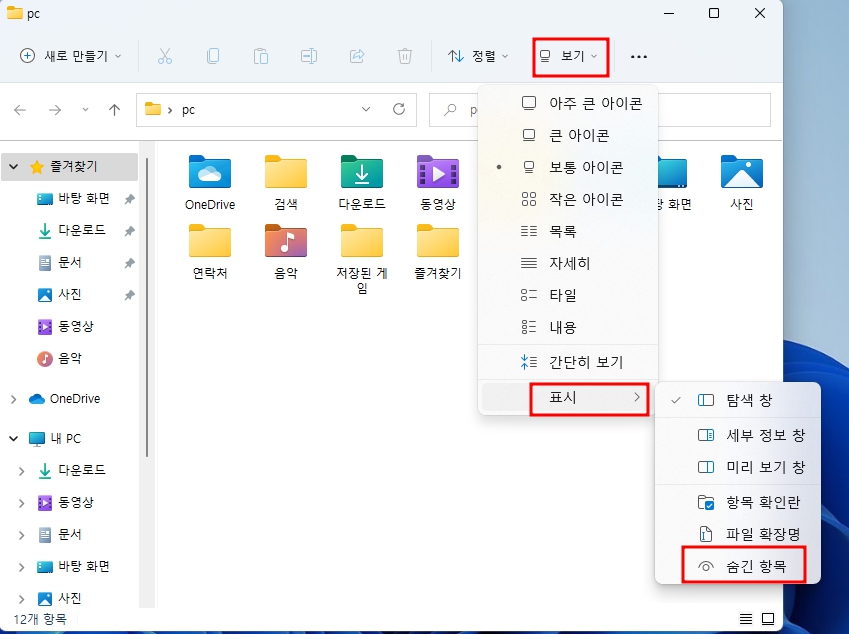This screenshot has width=849, height=634.
Task: Click the Share icon in toolbar
Action: 357,56
